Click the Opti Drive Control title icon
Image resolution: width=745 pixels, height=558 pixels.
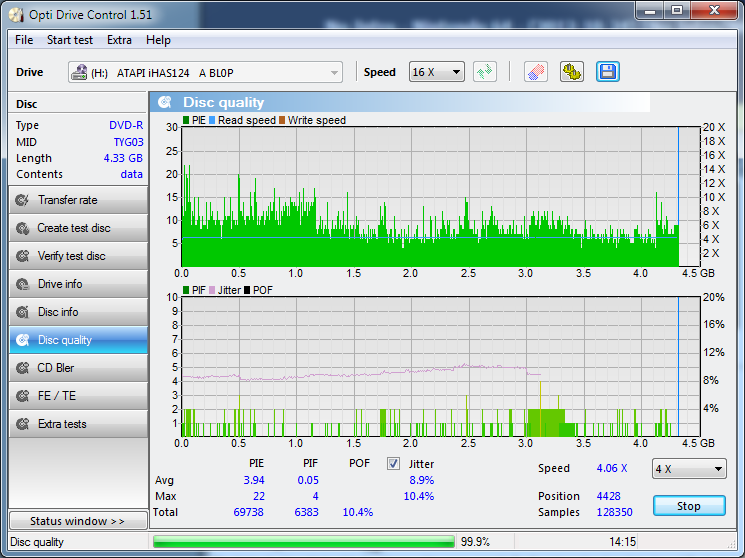tap(16, 15)
